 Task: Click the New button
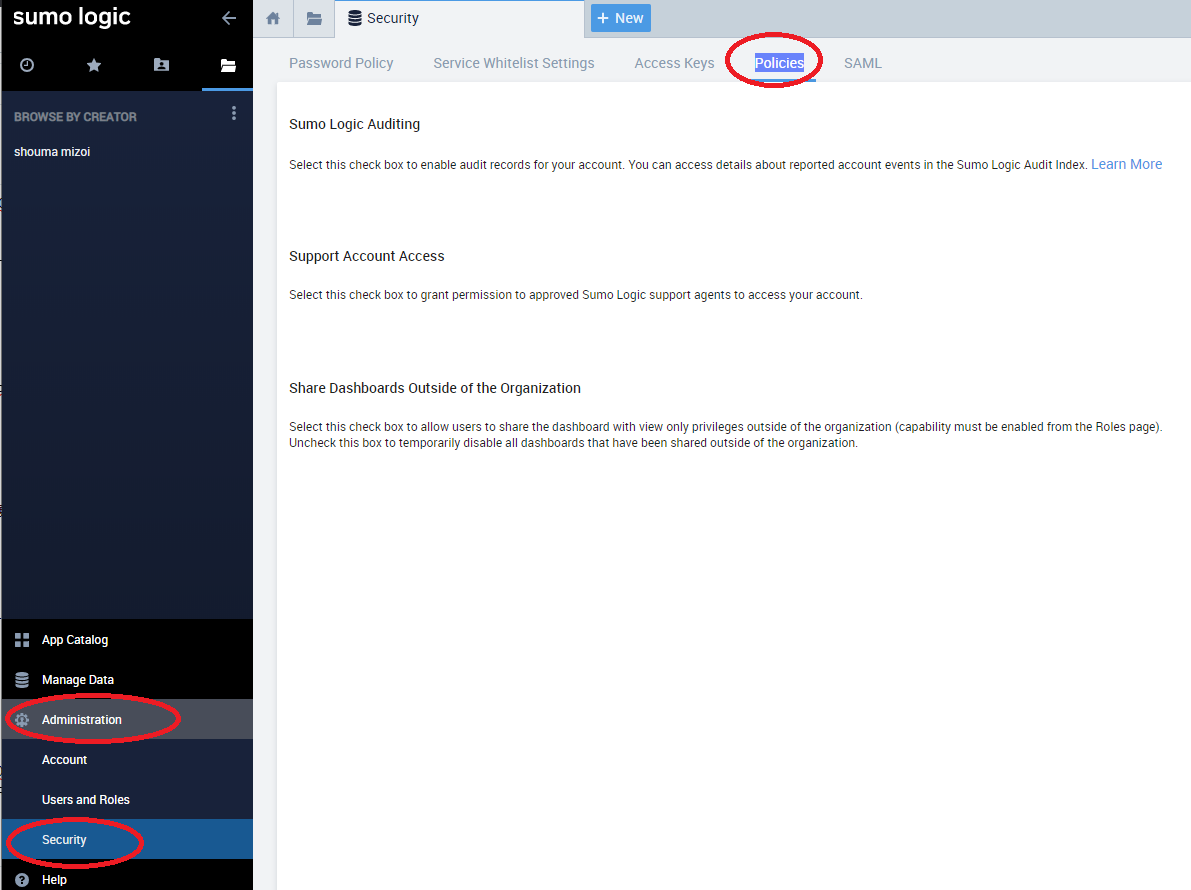tap(621, 18)
